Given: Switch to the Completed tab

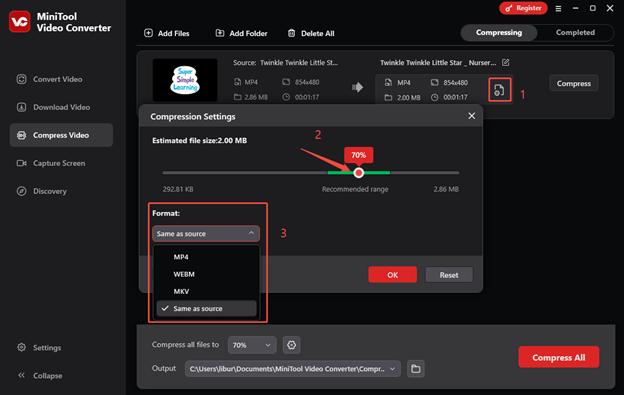Looking at the screenshot, I should (x=575, y=33).
